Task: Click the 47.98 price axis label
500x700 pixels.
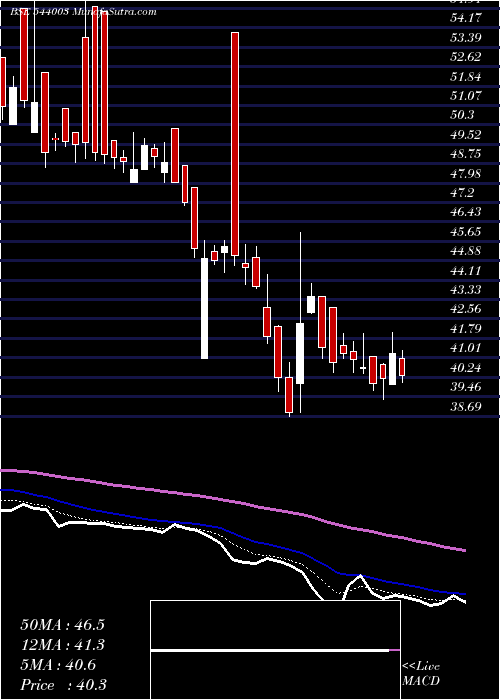Action: (466, 174)
